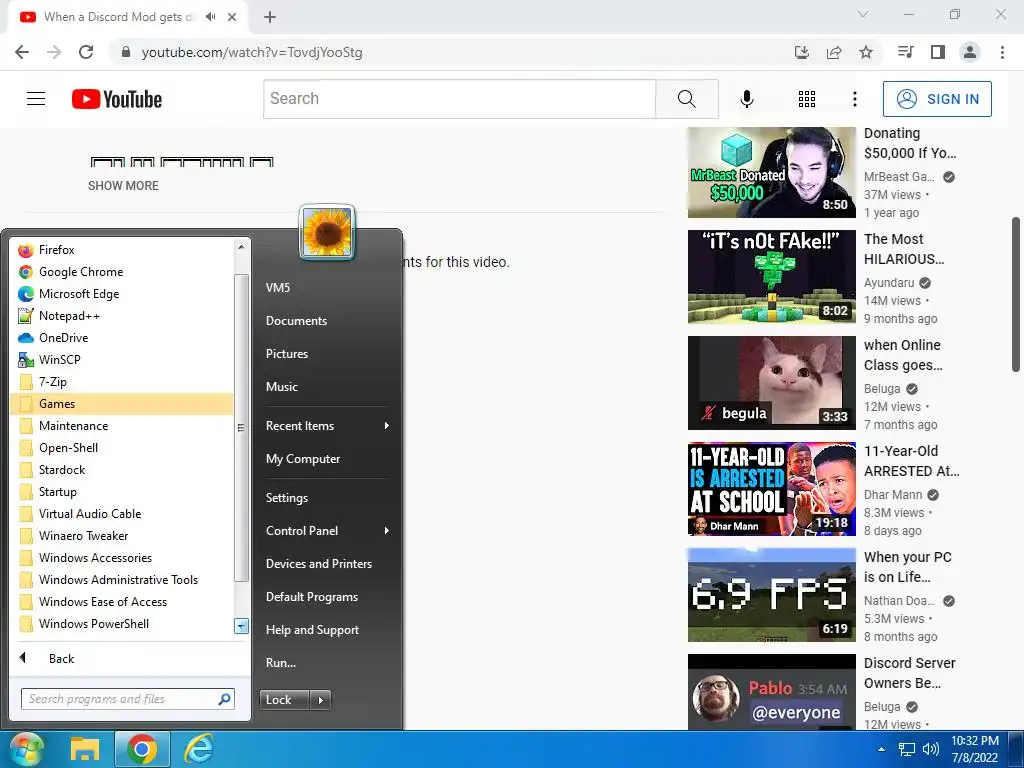Expand the Stardock folder
The height and width of the screenshot is (768, 1024).
pos(121,470)
